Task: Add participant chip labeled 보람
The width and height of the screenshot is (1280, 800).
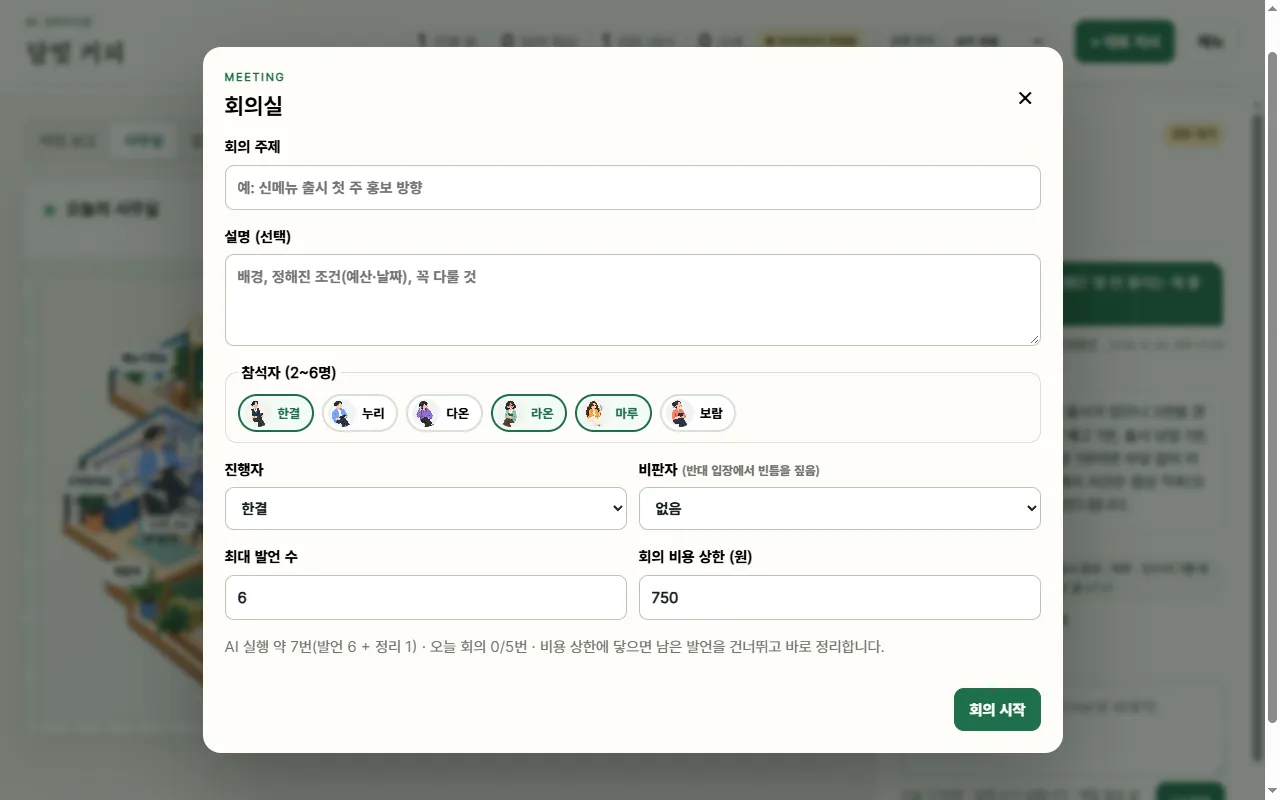Action: [698, 413]
